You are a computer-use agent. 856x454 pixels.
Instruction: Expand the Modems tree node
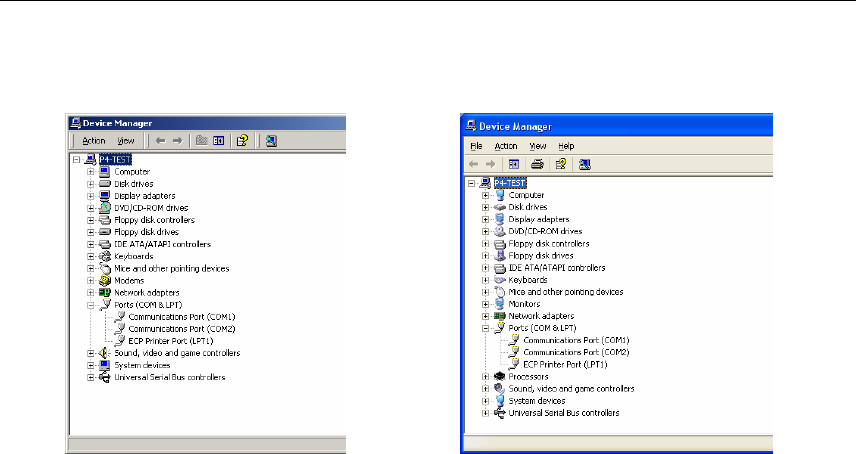91,280
